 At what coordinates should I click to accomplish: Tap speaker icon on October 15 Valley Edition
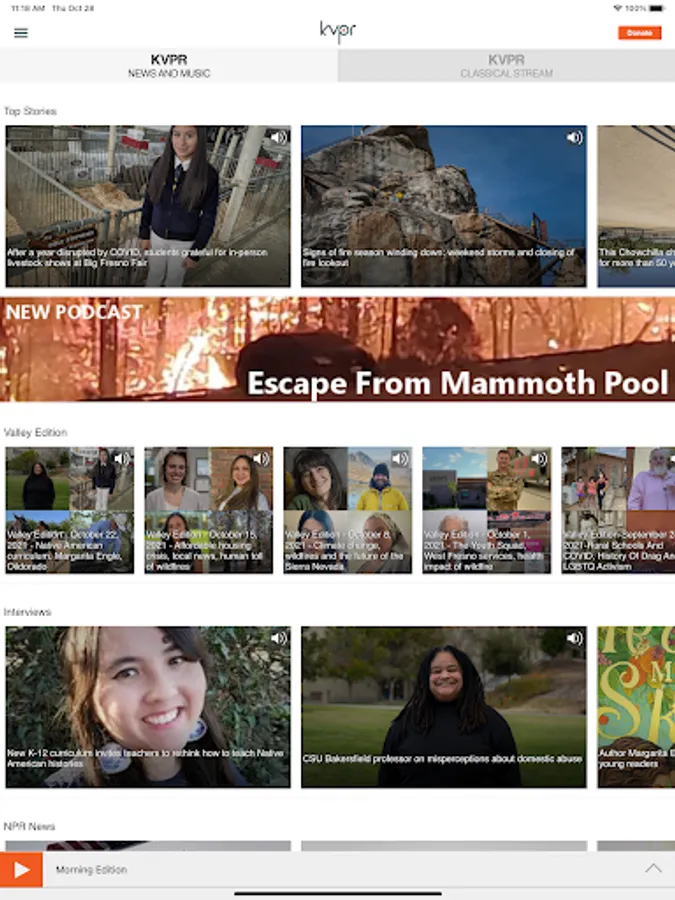click(x=261, y=459)
